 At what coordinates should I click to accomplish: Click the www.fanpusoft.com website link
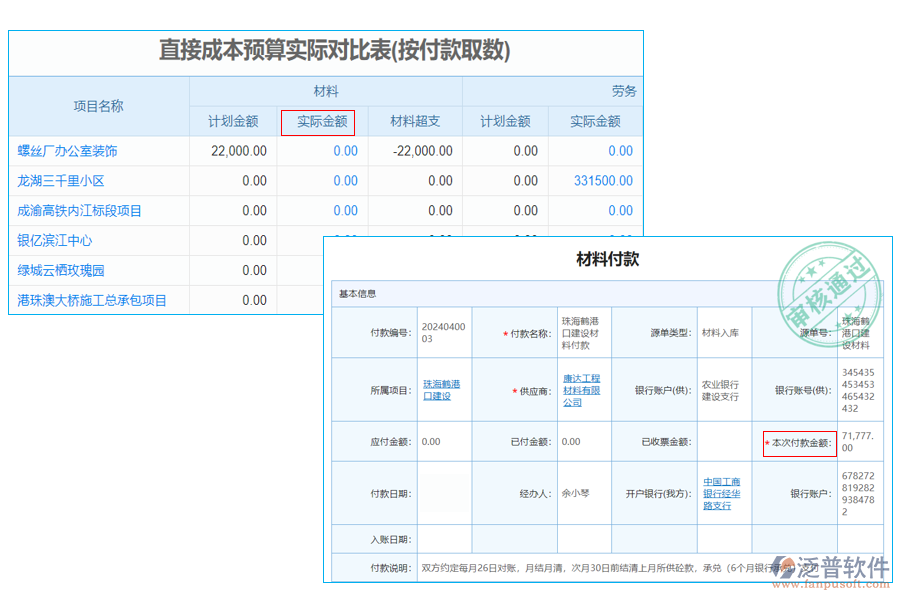(831, 582)
